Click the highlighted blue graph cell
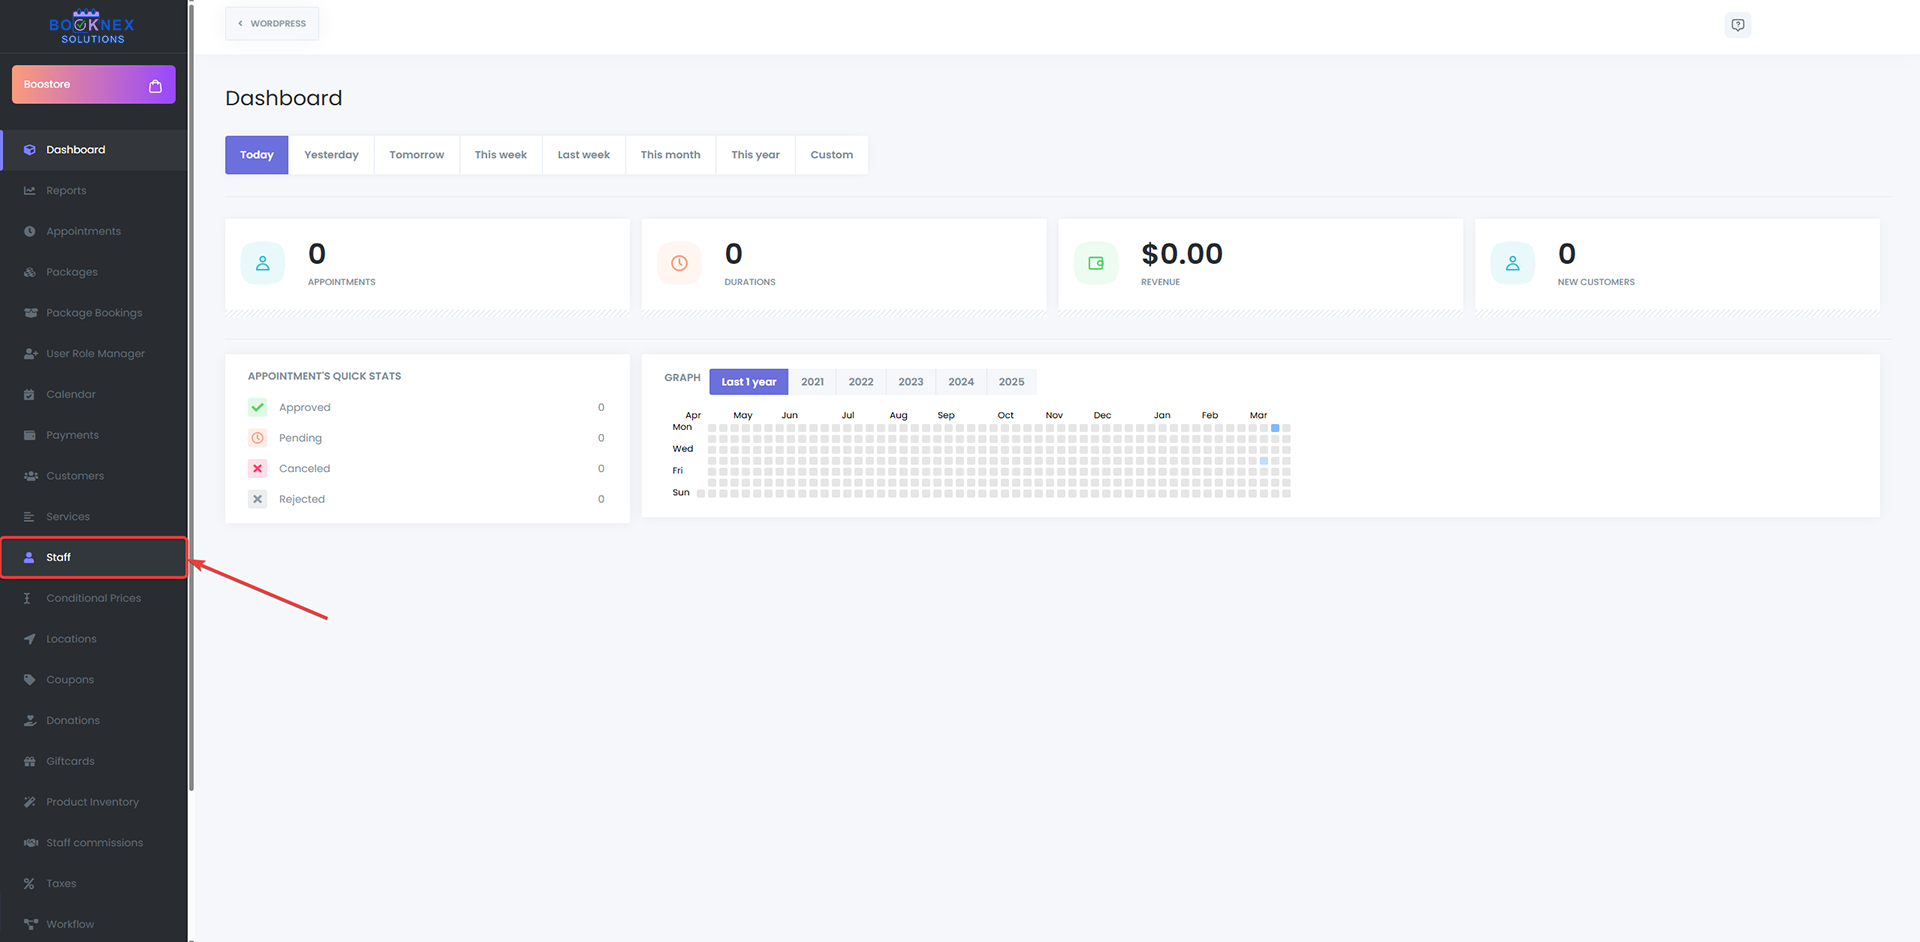 (1275, 428)
